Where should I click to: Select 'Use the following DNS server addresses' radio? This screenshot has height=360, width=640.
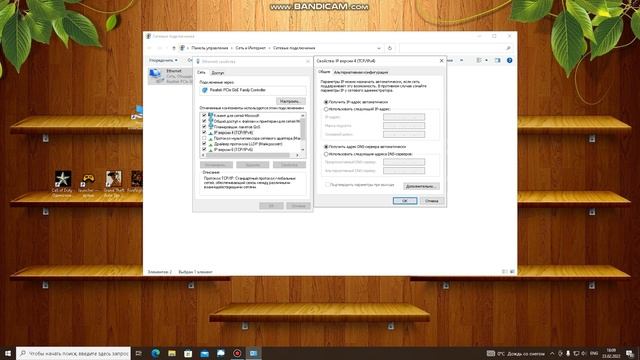click(x=326, y=154)
